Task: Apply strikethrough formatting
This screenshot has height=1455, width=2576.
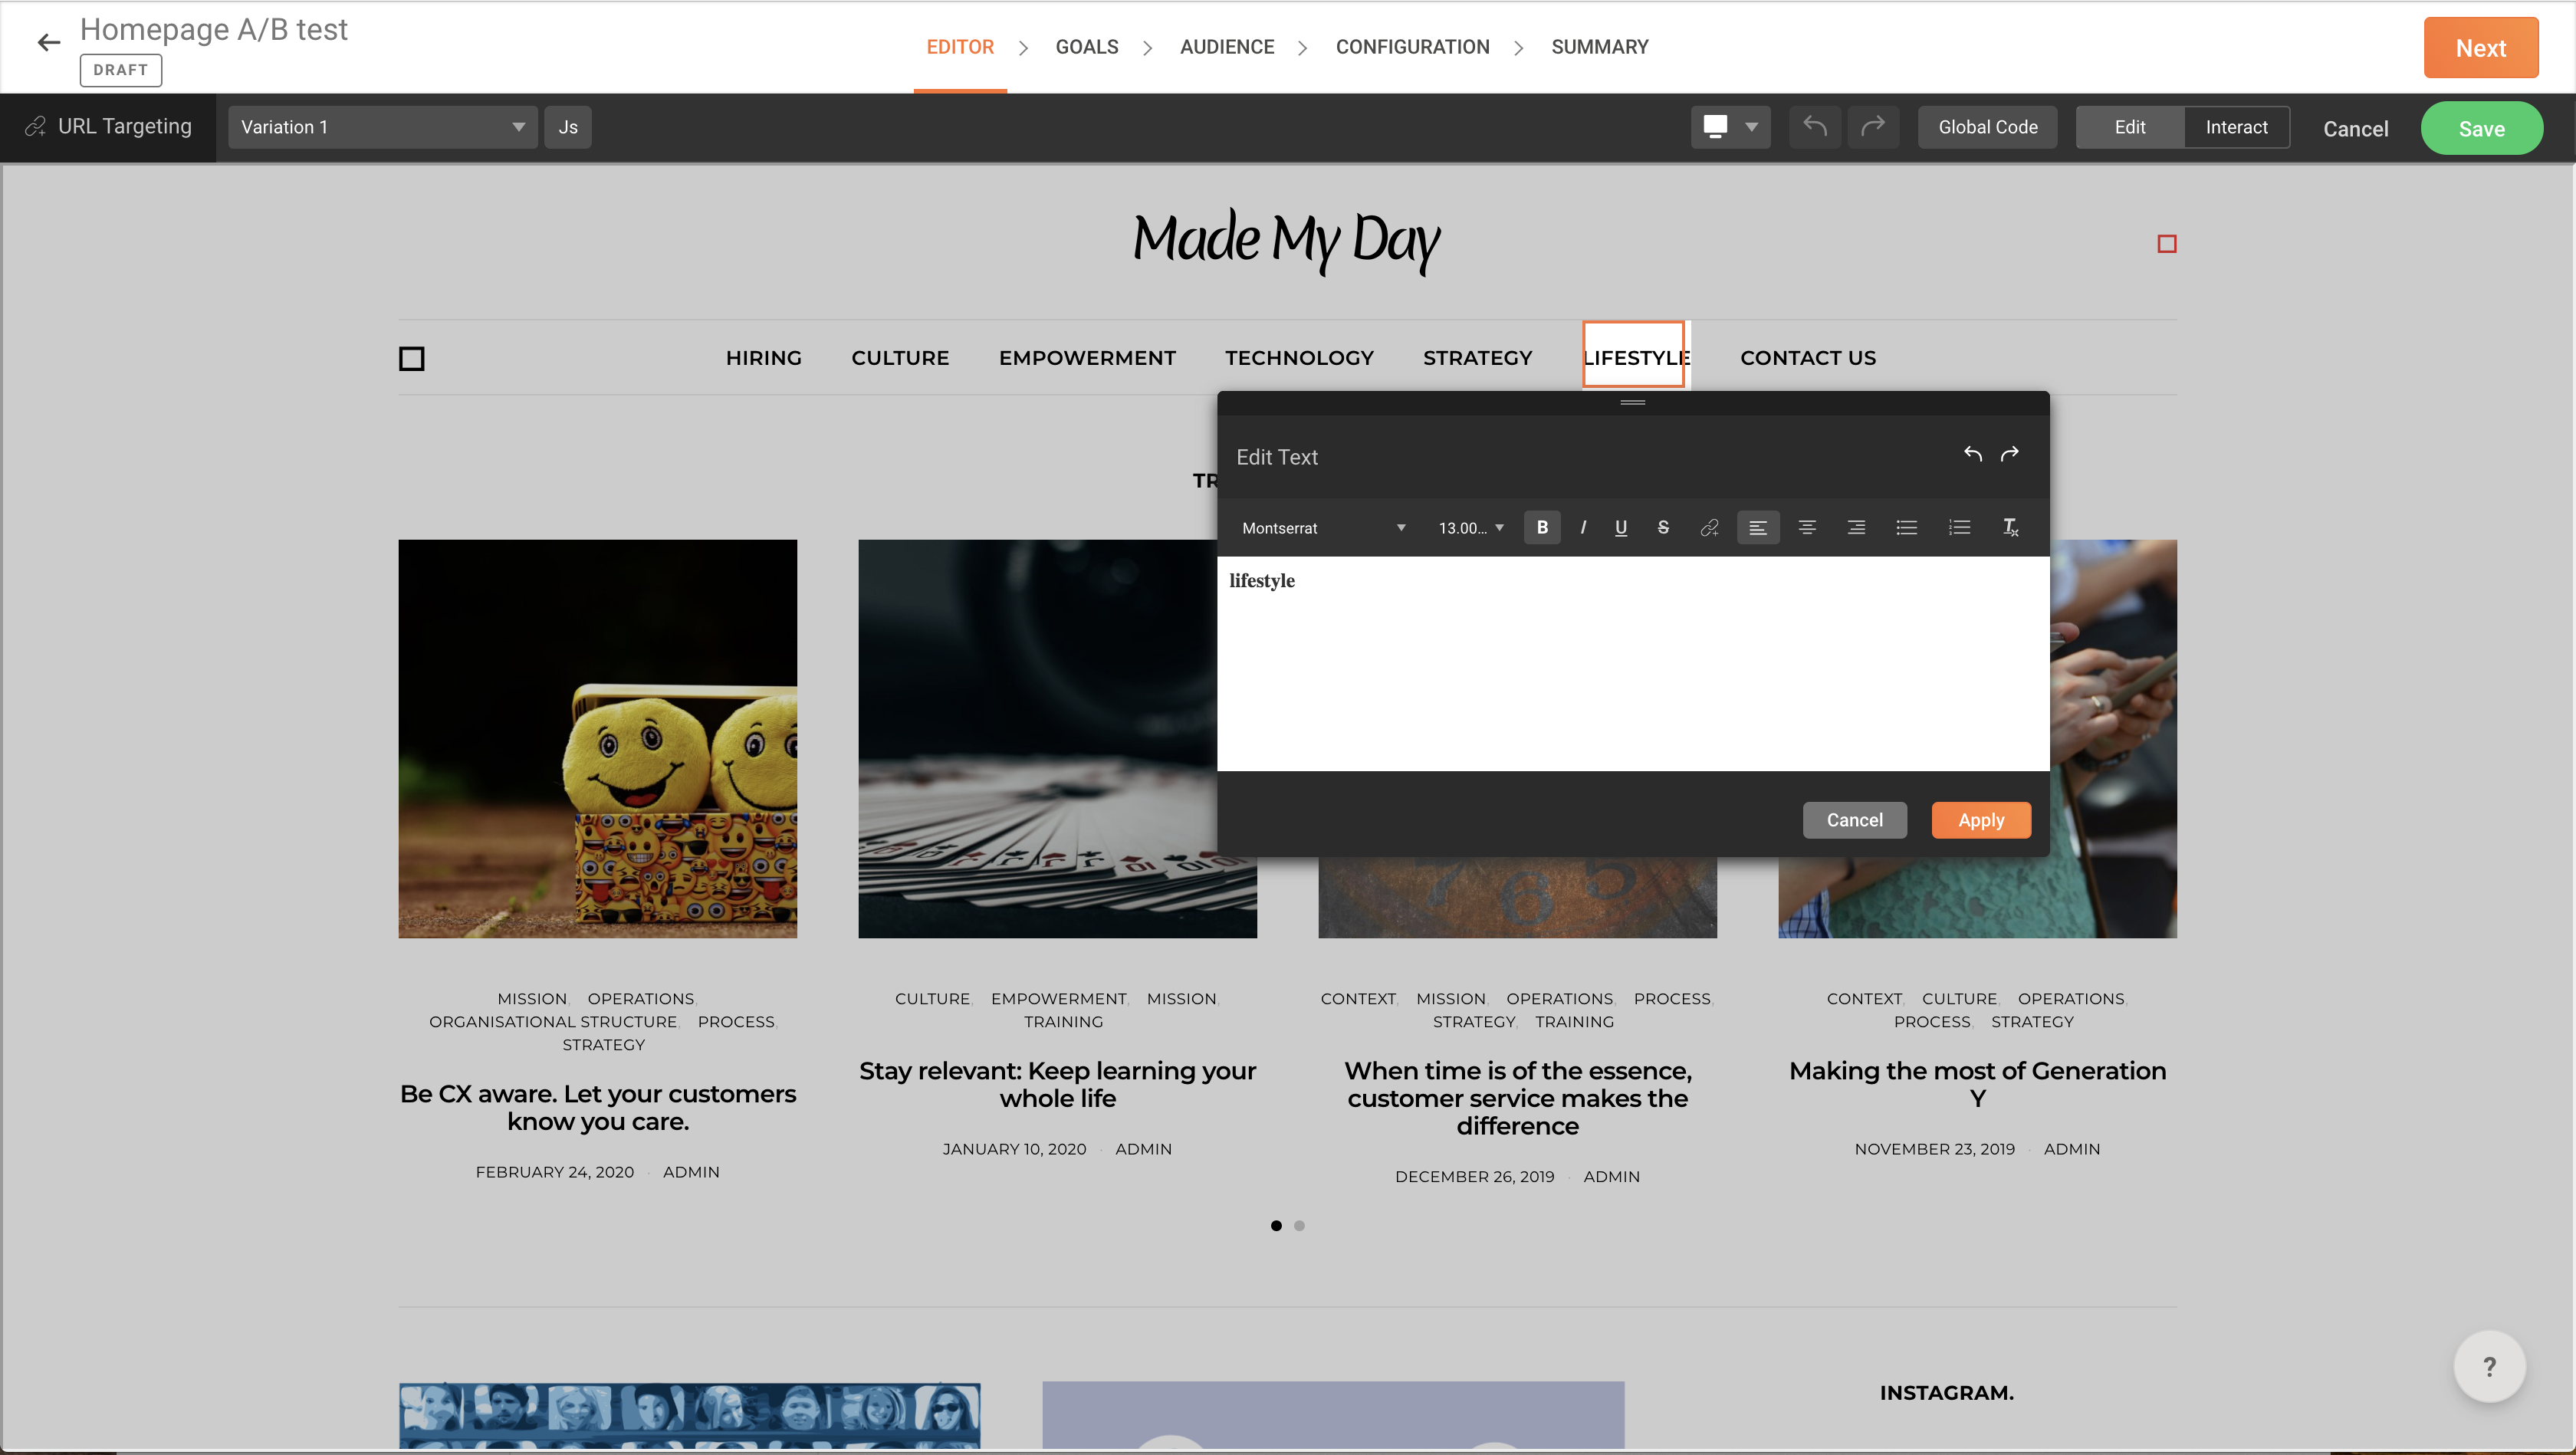Action: click(x=1663, y=527)
